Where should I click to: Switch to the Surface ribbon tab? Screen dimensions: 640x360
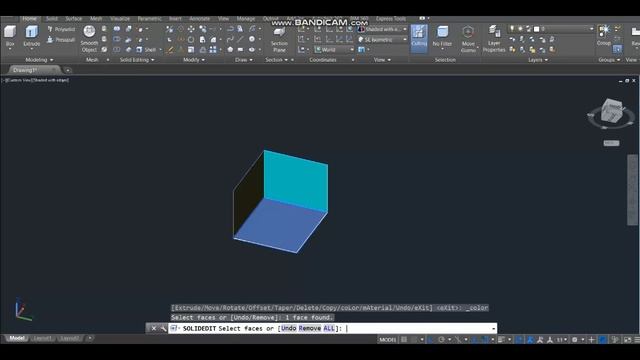click(73, 19)
